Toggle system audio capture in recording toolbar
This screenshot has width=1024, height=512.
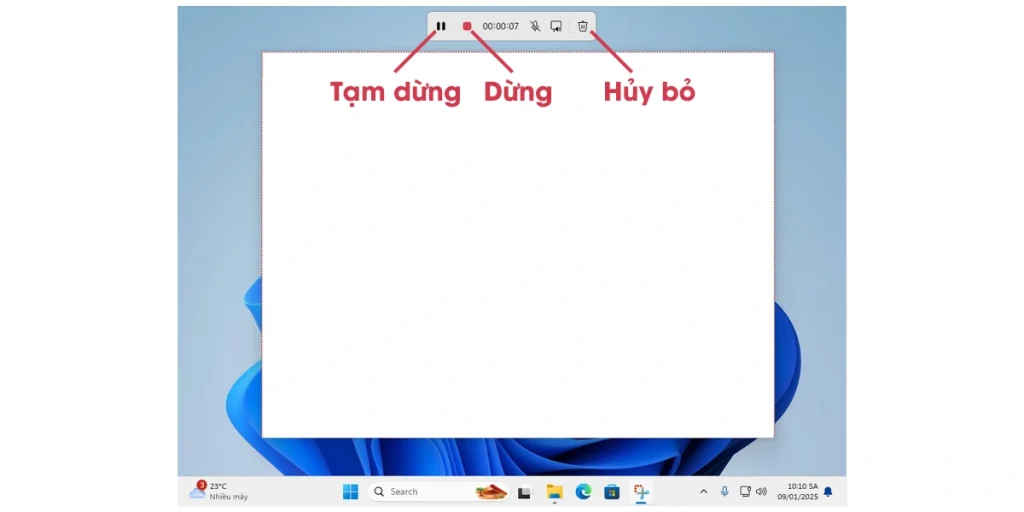(556, 26)
